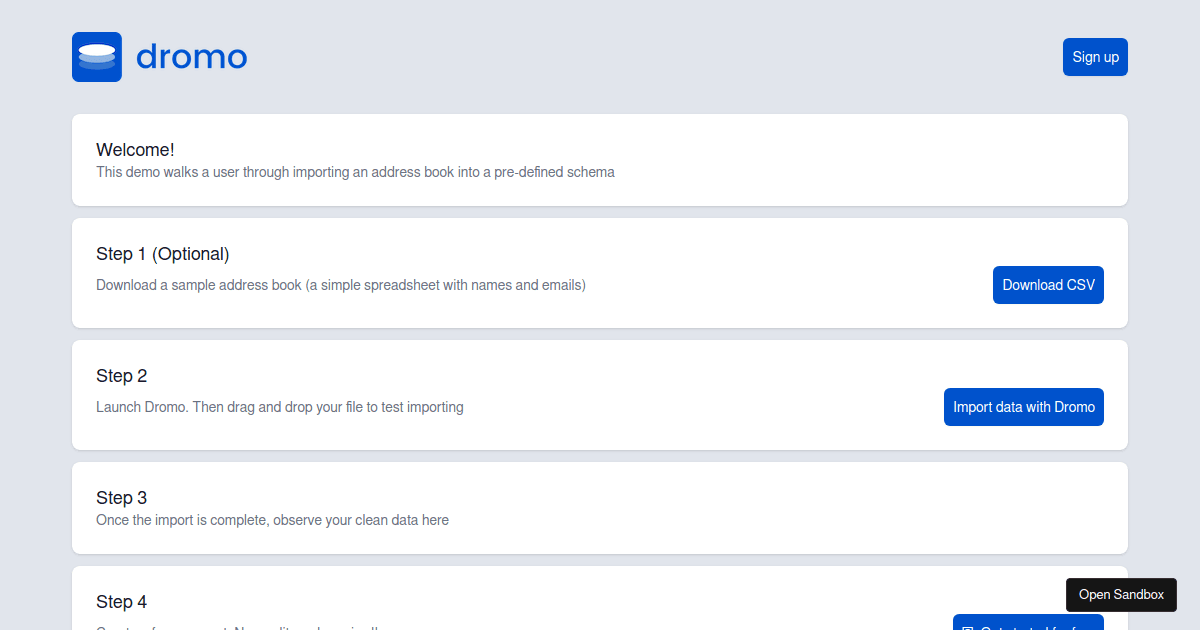Click the demo walkthrough description under Welcome

tap(355, 172)
